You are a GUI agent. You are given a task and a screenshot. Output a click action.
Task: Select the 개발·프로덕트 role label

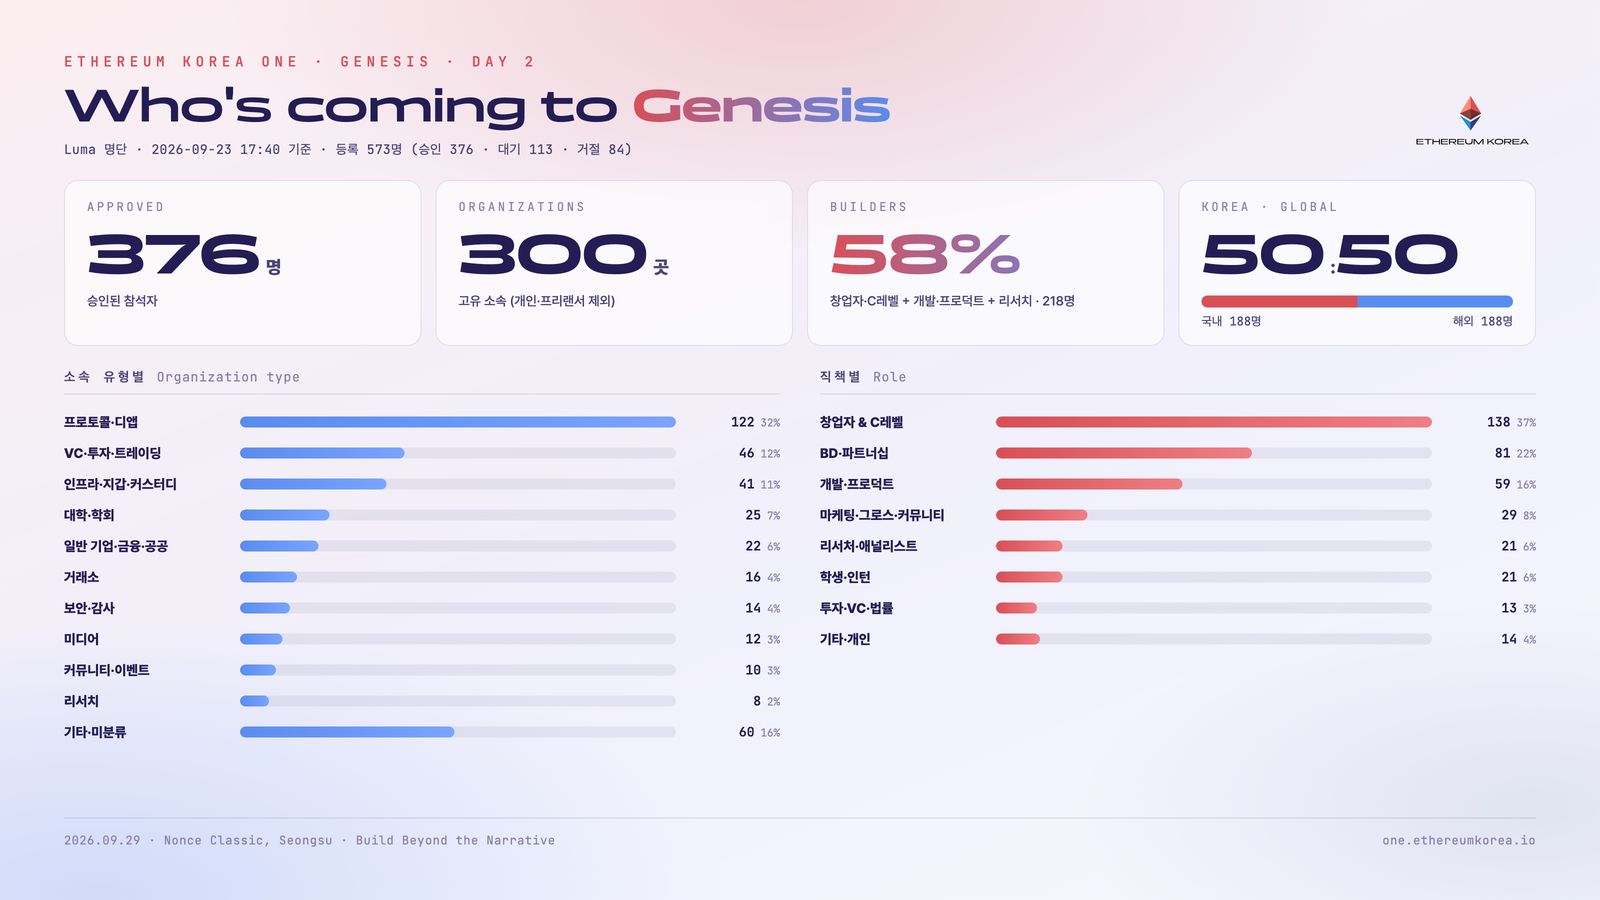[x=857, y=484]
